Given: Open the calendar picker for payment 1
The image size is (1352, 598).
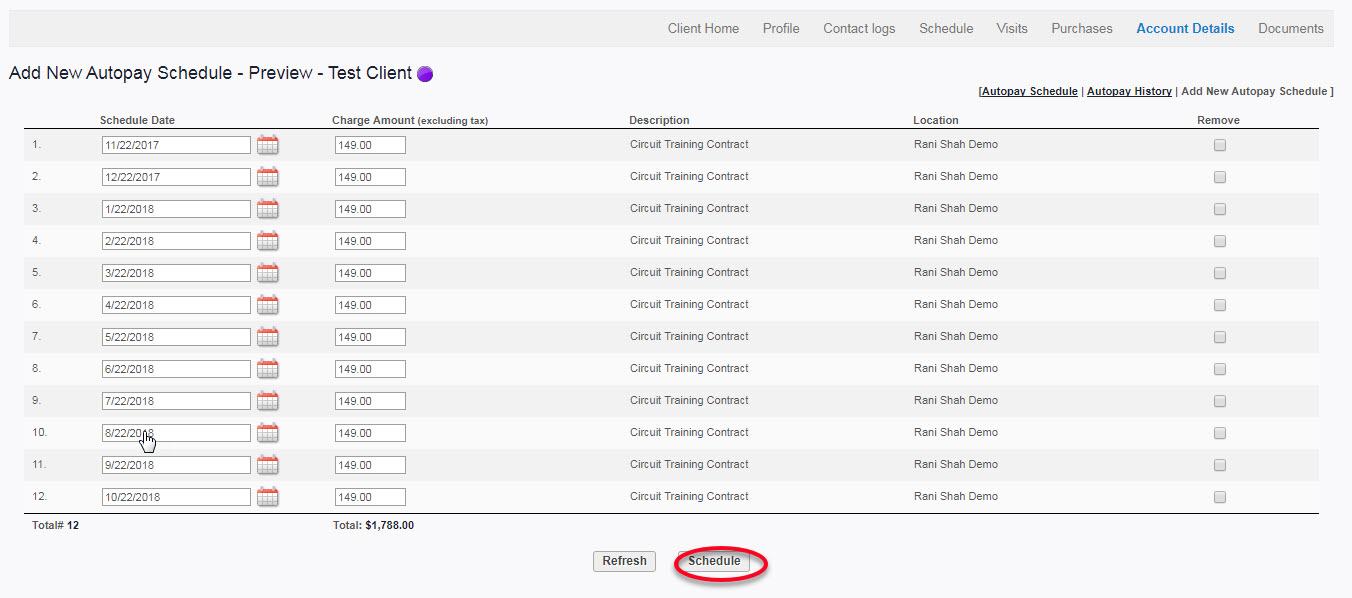Looking at the screenshot, I should click(267, 144).
